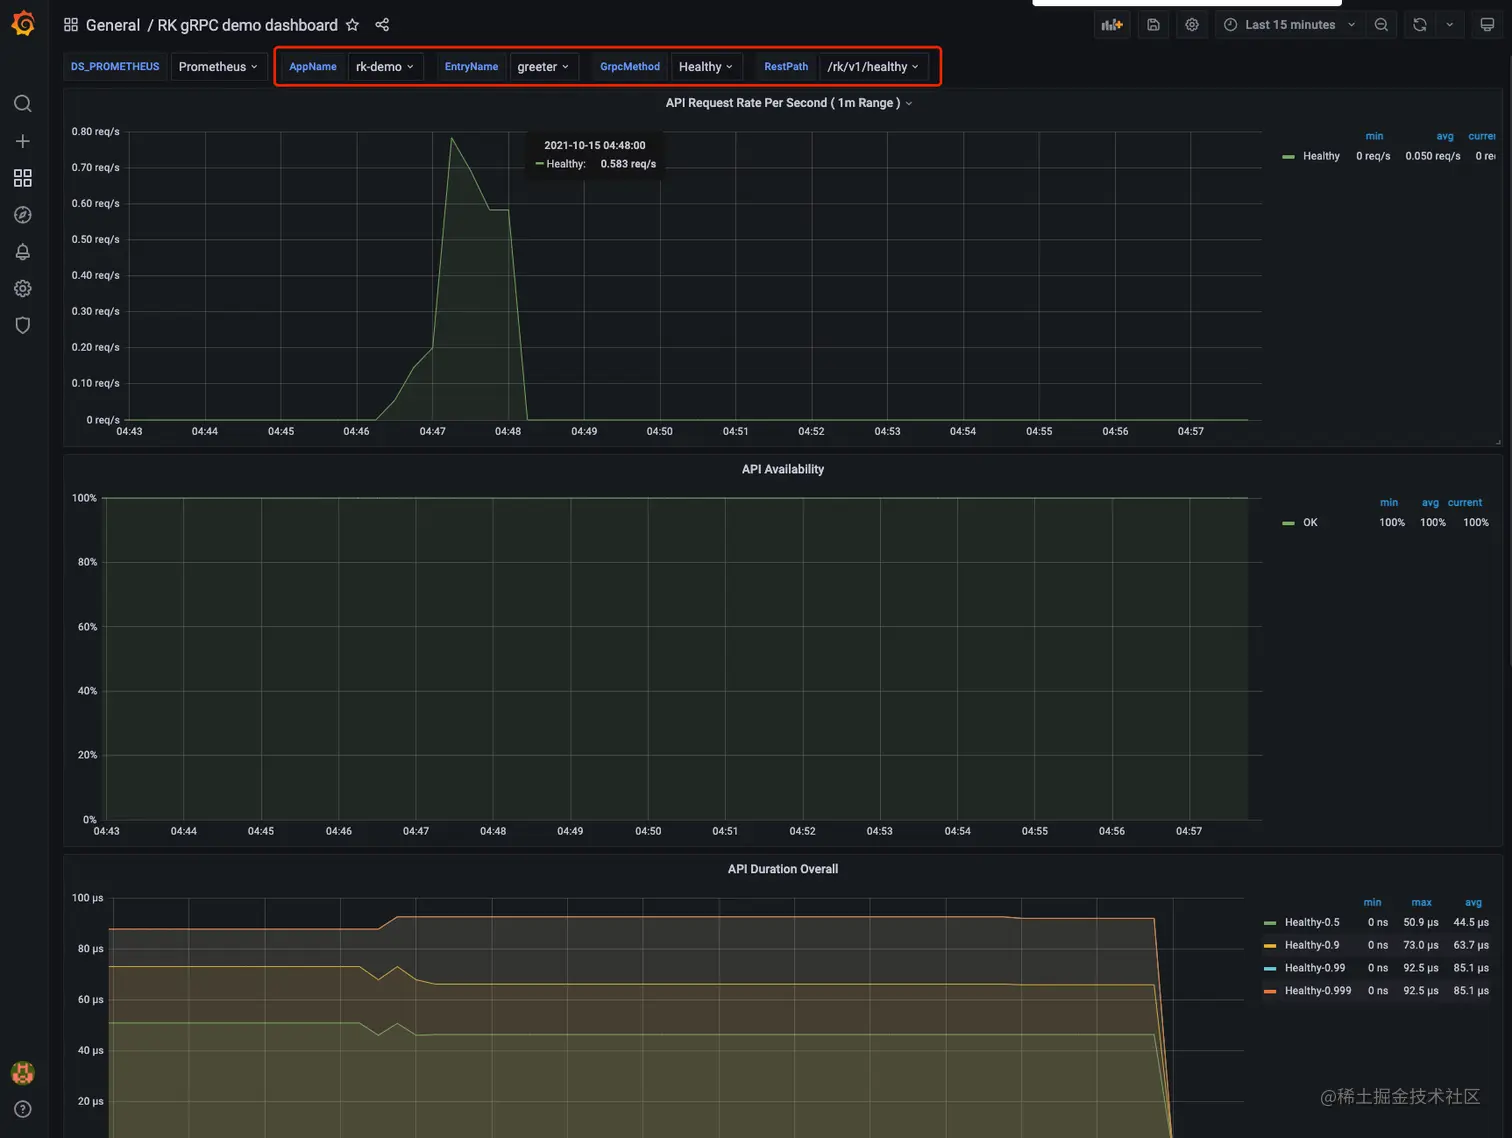This screenshot has width=1512, height=1138.
Task: Go to General folder breadcrumb
Action: pos(112,25)
